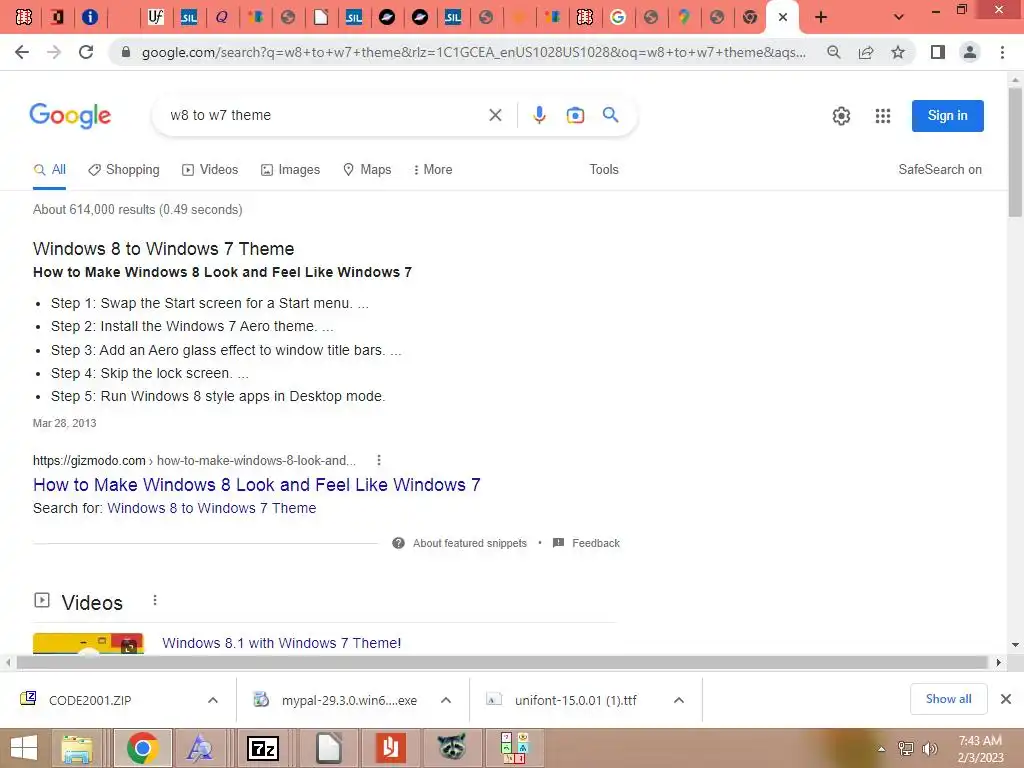Click the address bar URL
This screenshot has height=768, width=1024.
pos(473,52)
